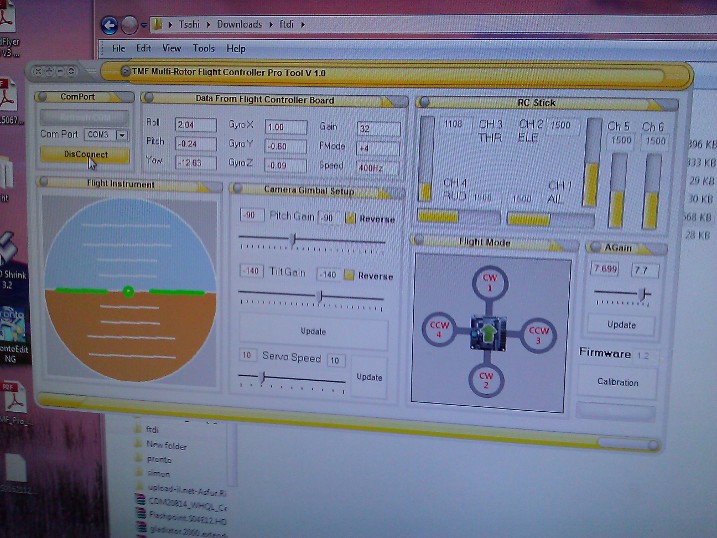Toggle Tilt Gain Reverse checkbox
The height and width of the screenshot is (538, 717).
(x=349, y=275)
